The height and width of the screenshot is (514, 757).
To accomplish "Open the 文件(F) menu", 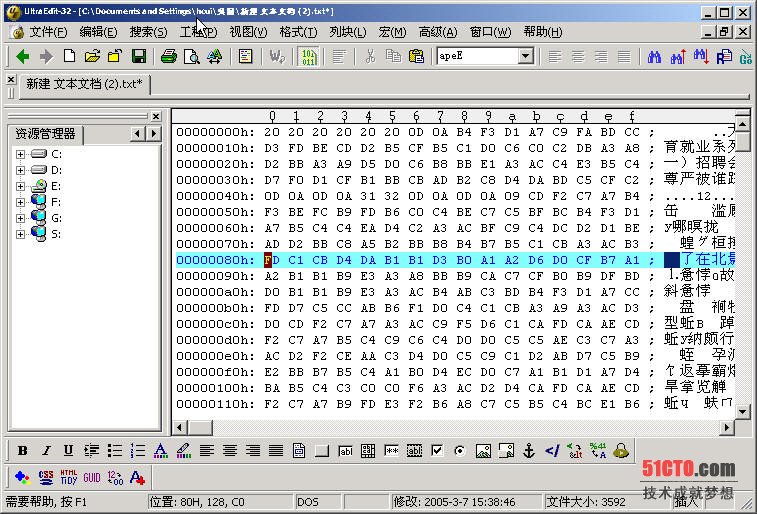I will (48, 32).
